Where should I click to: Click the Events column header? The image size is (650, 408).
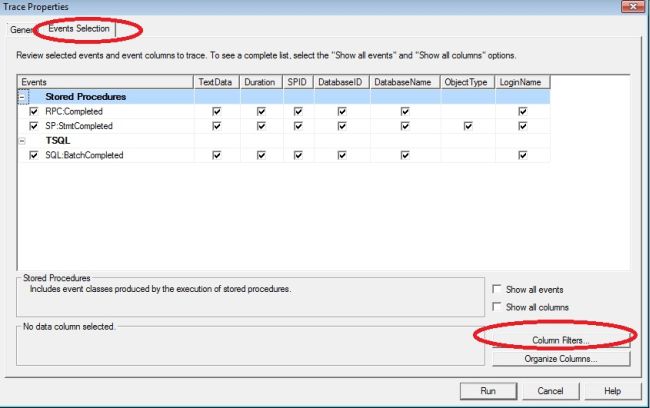coord(105,82)
